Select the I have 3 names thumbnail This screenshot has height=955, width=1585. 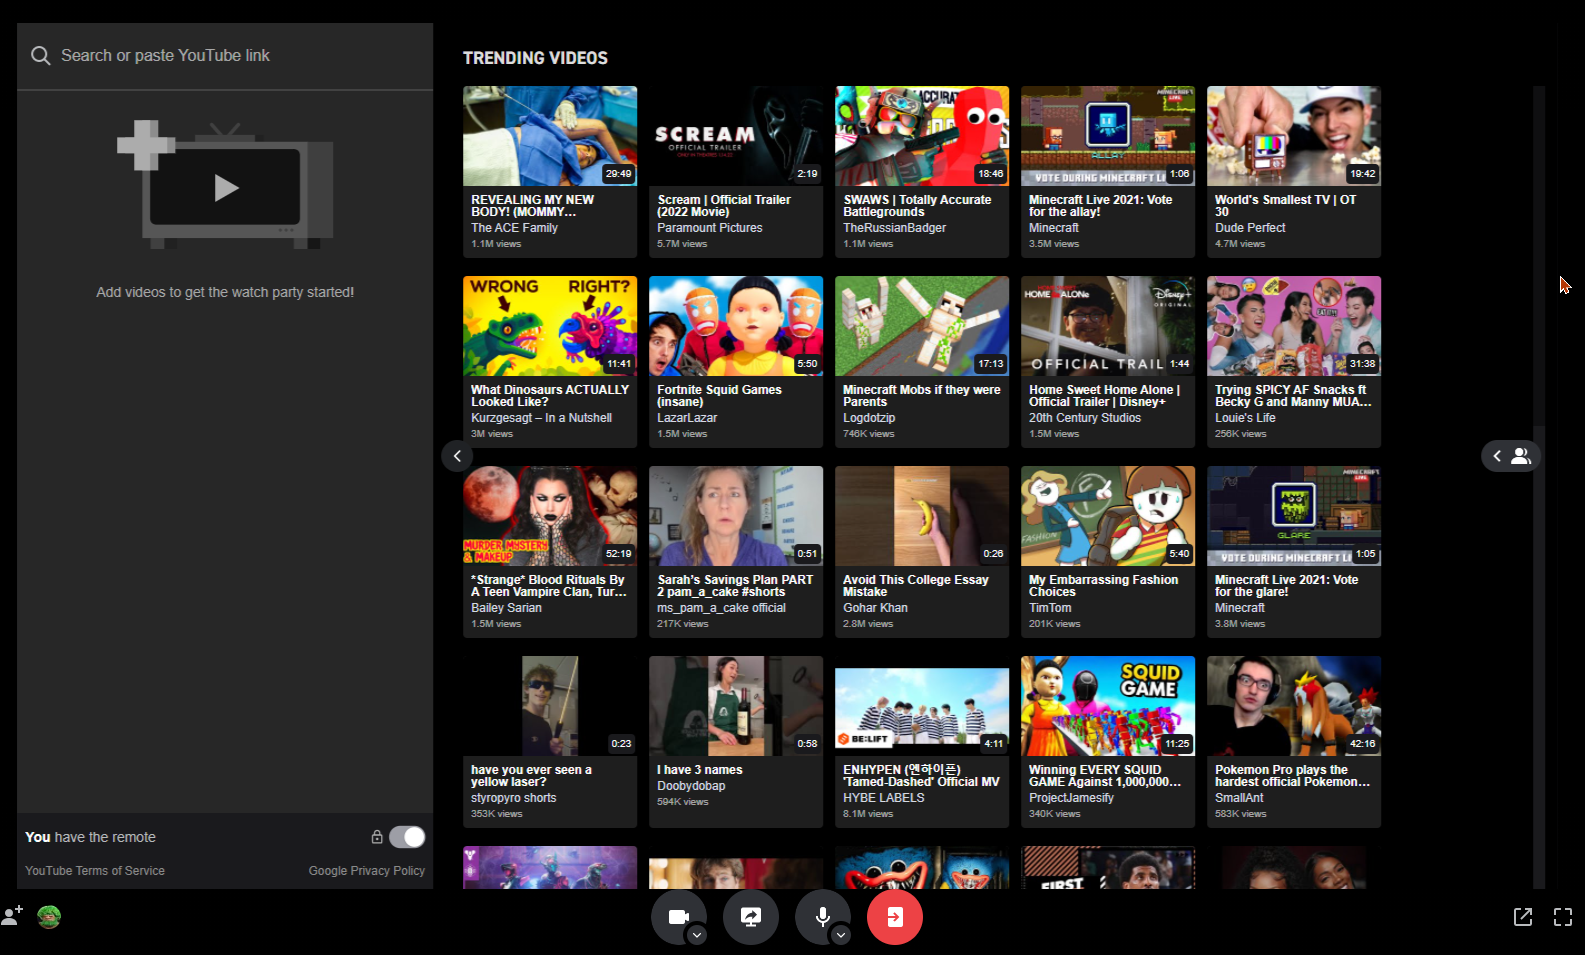point(736,706)
